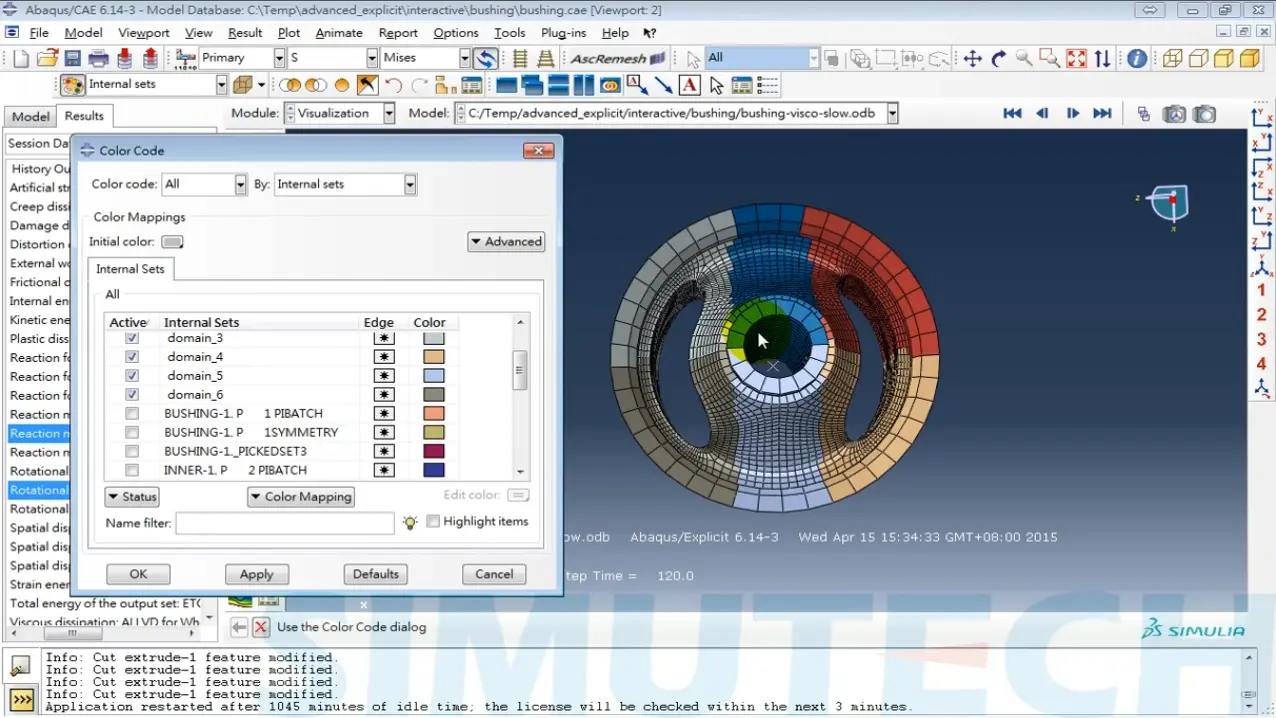Screen dimensions: 1276x718
Task: Open the Viewport menu
Action: [144, 33]
